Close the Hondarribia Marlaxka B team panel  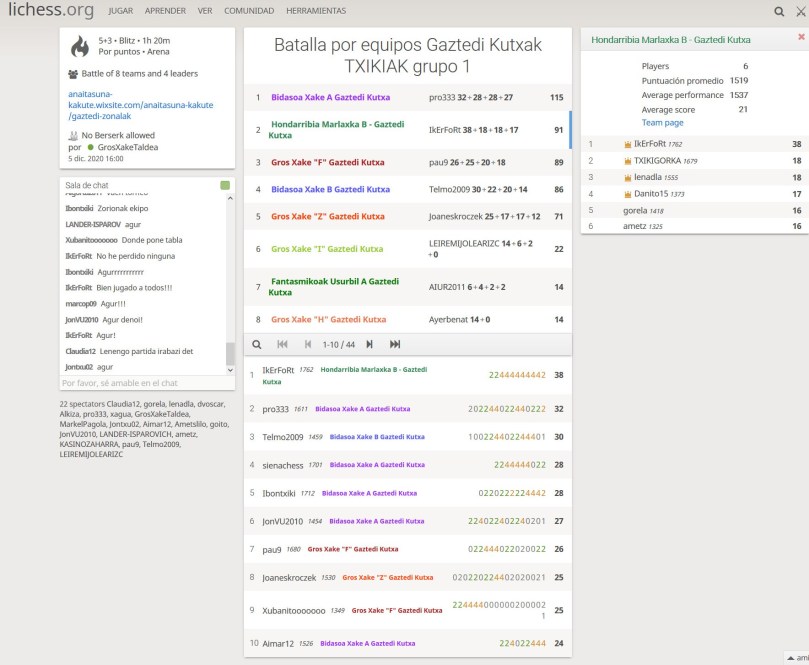(x=800, y=37)
